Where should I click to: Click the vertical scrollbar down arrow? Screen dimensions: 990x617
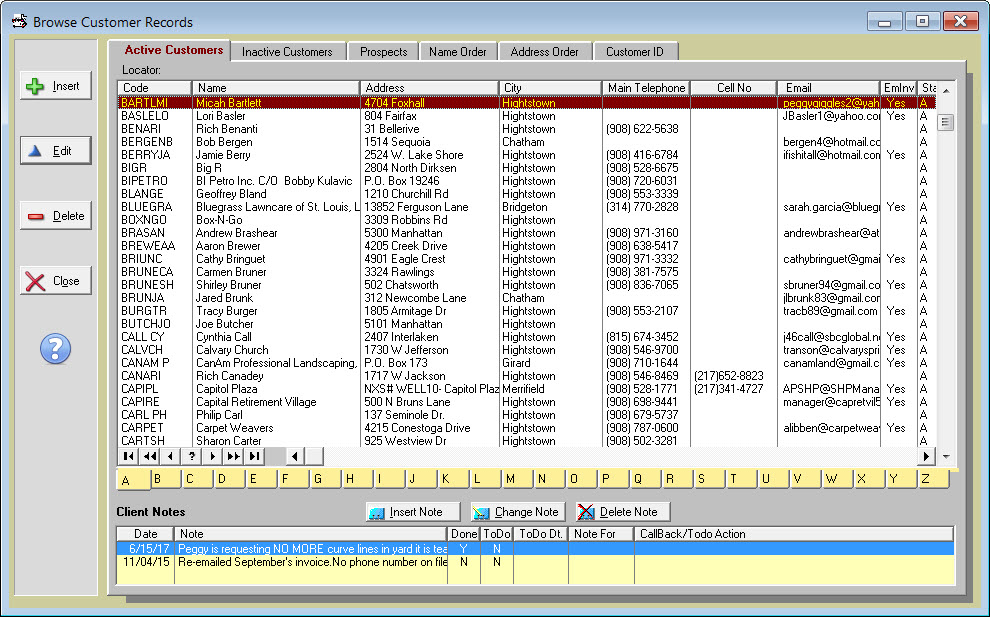946,456
